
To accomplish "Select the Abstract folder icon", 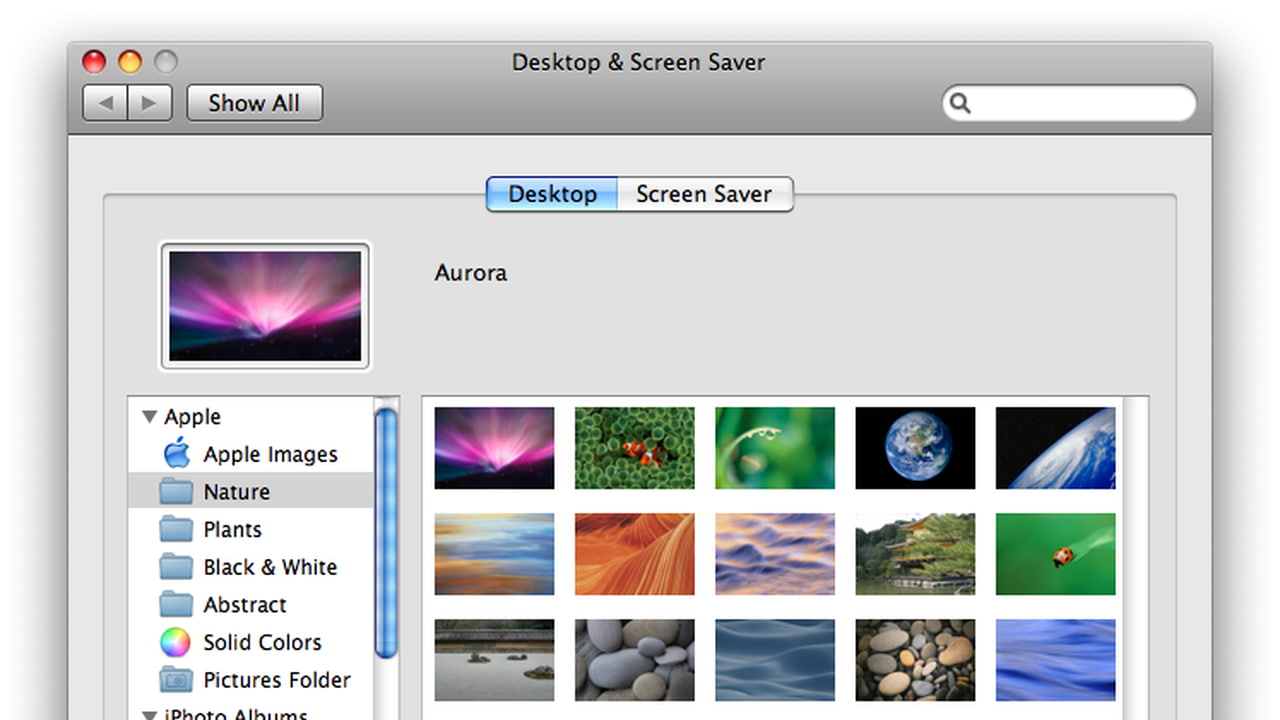I will [x=176, y=605].
